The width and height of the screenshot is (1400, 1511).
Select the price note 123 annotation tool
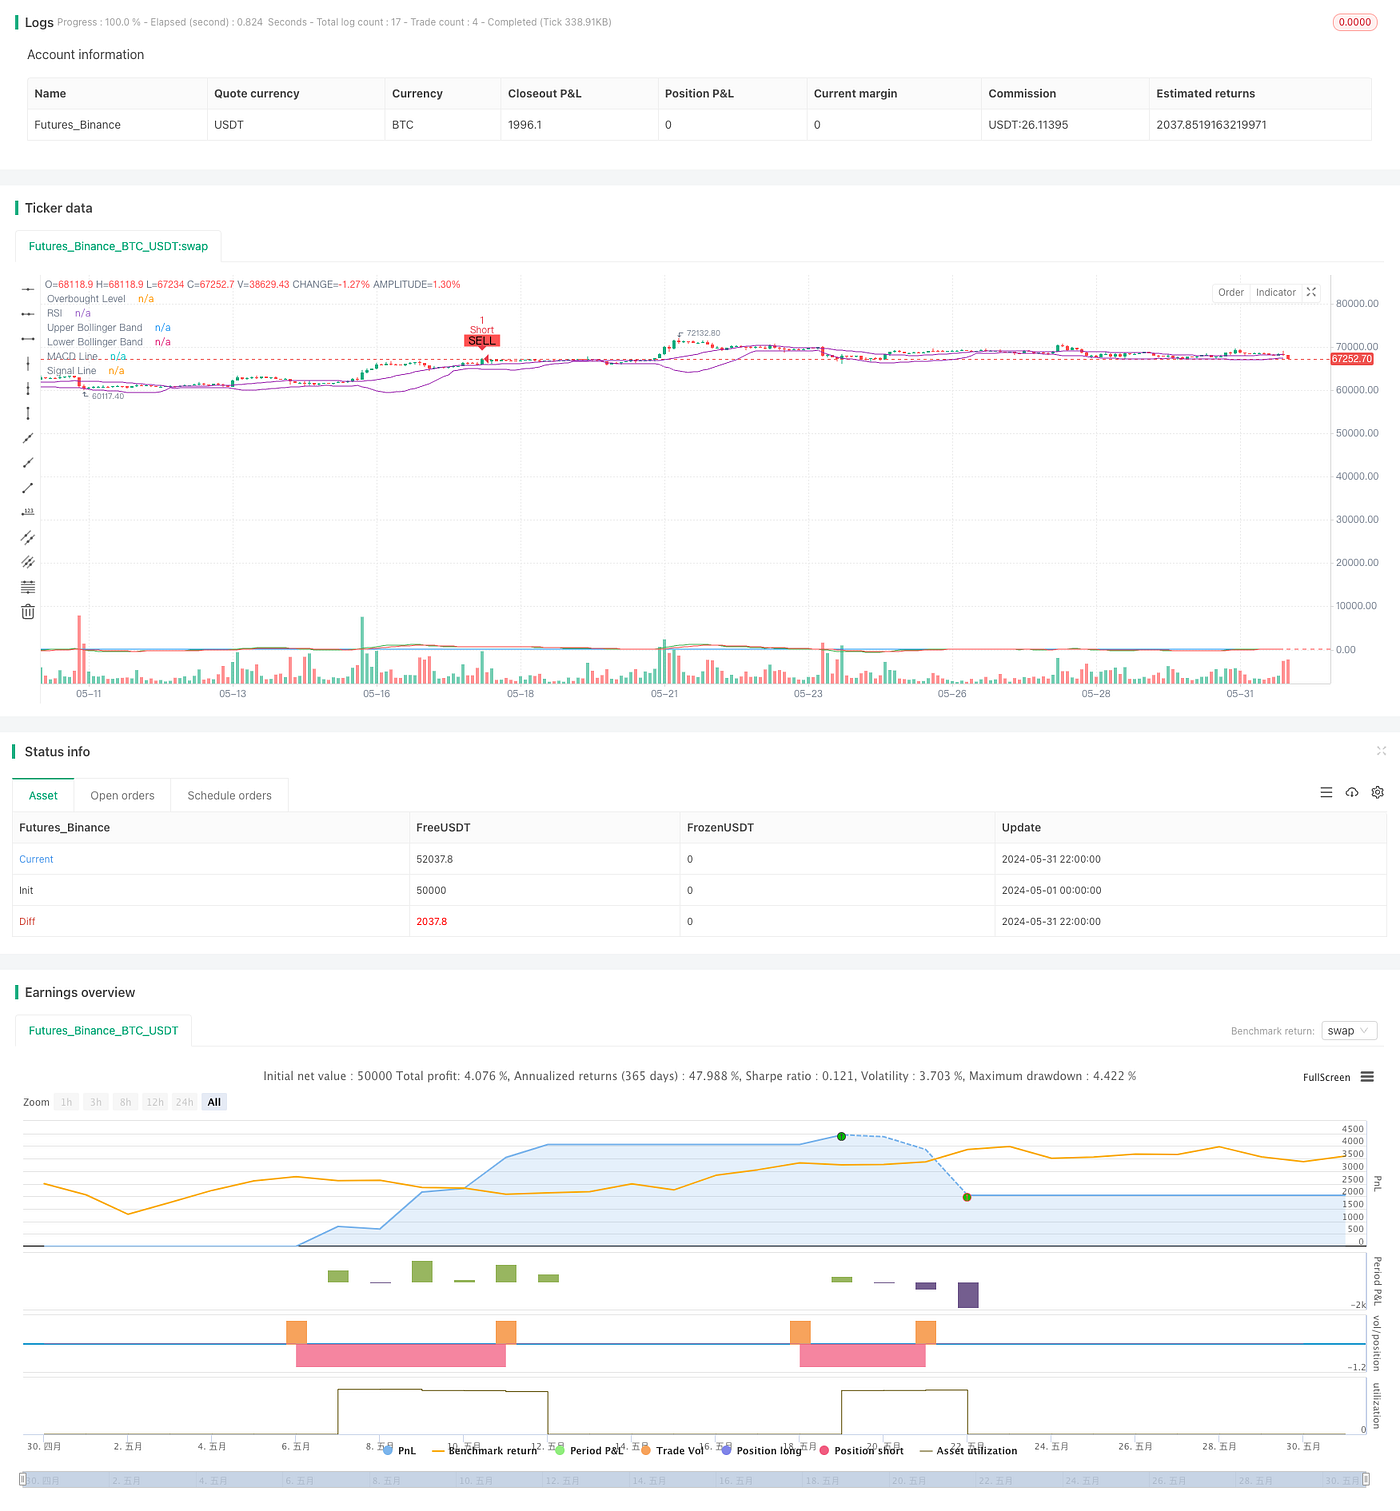click(x=27, y=509)
